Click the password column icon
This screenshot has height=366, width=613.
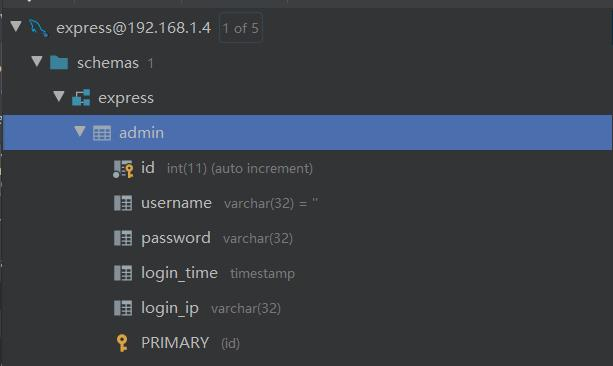(x=123, y=238)
